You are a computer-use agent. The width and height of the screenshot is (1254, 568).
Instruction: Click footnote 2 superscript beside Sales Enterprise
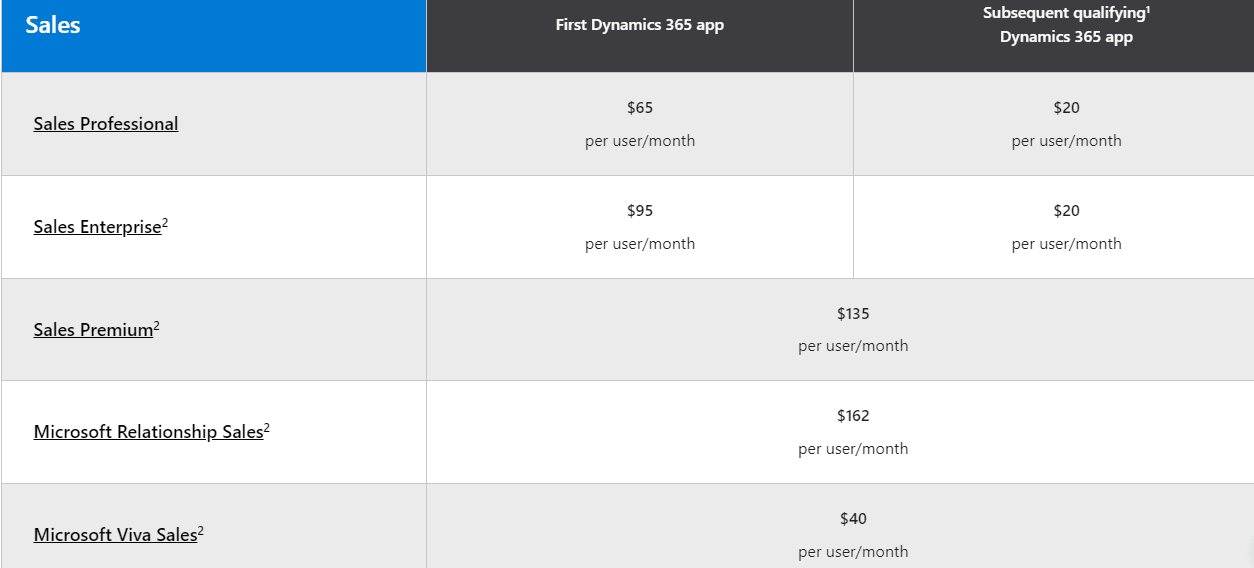click(x=165, y=223)
